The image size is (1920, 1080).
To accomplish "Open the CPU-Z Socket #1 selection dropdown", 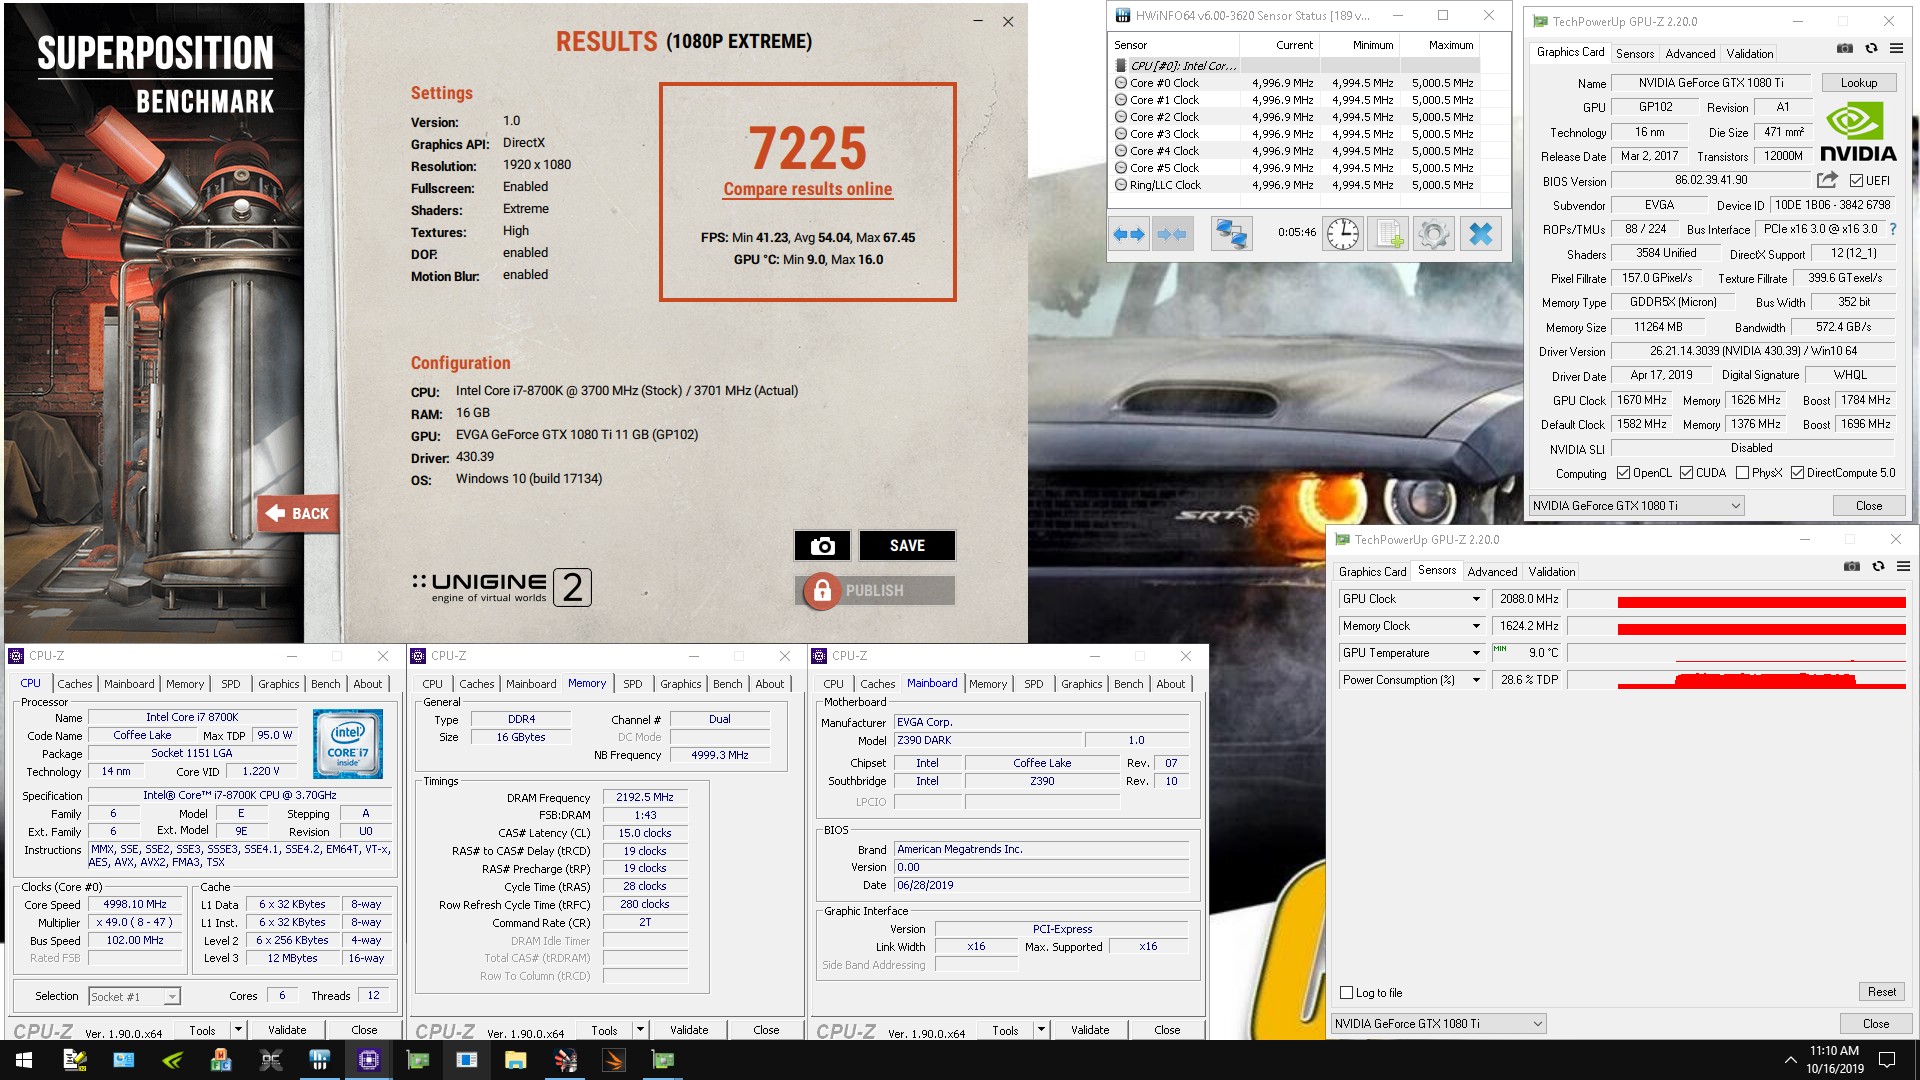I will pos(134,996).
